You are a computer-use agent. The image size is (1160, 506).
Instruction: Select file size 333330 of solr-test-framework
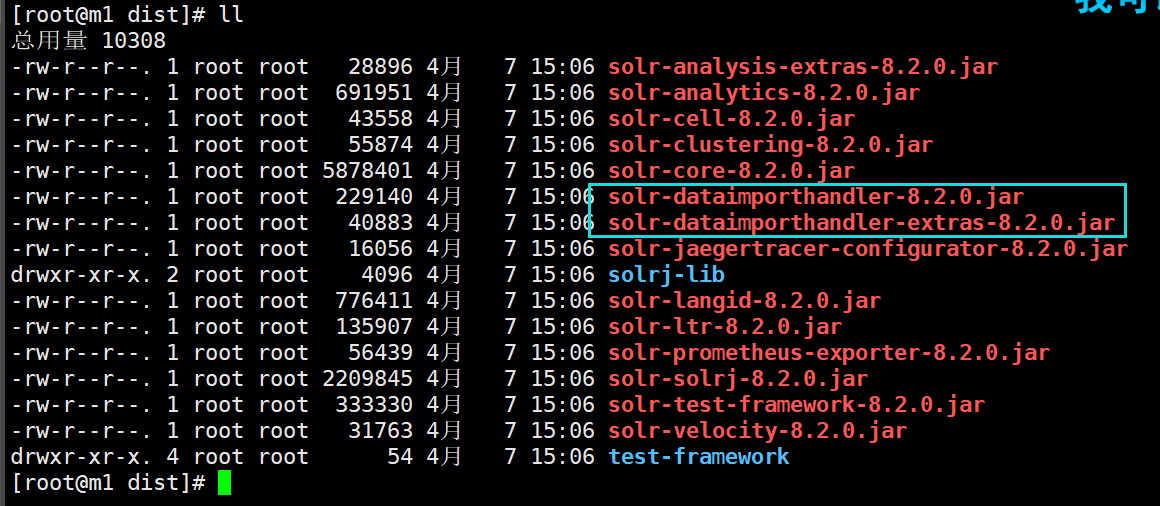(374, 405)
